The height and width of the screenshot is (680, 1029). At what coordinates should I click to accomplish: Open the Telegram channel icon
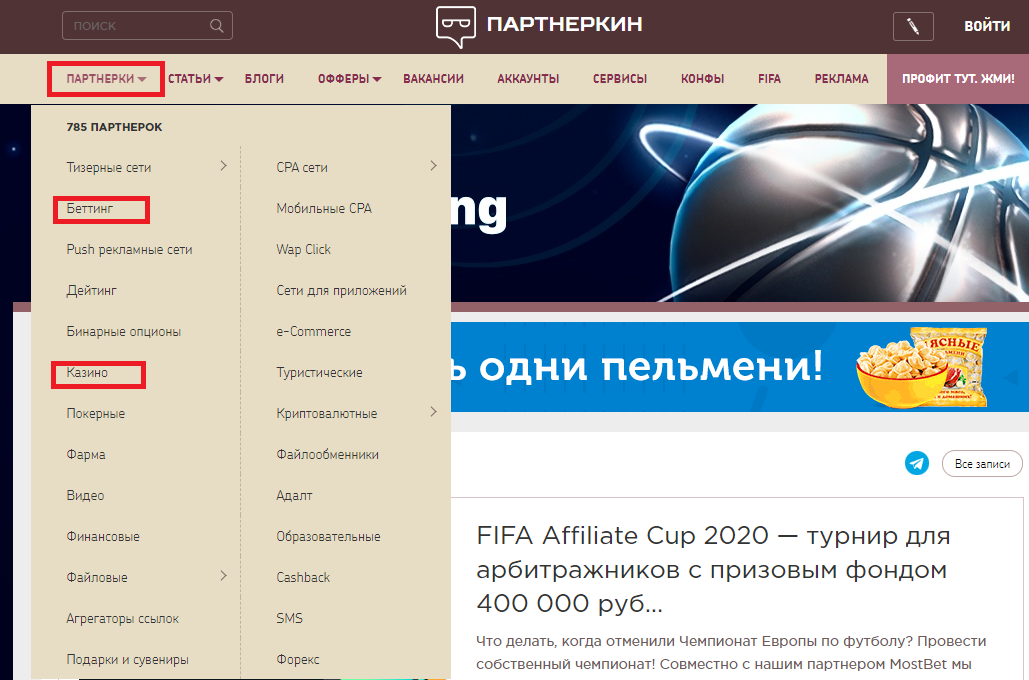point(917,463)
